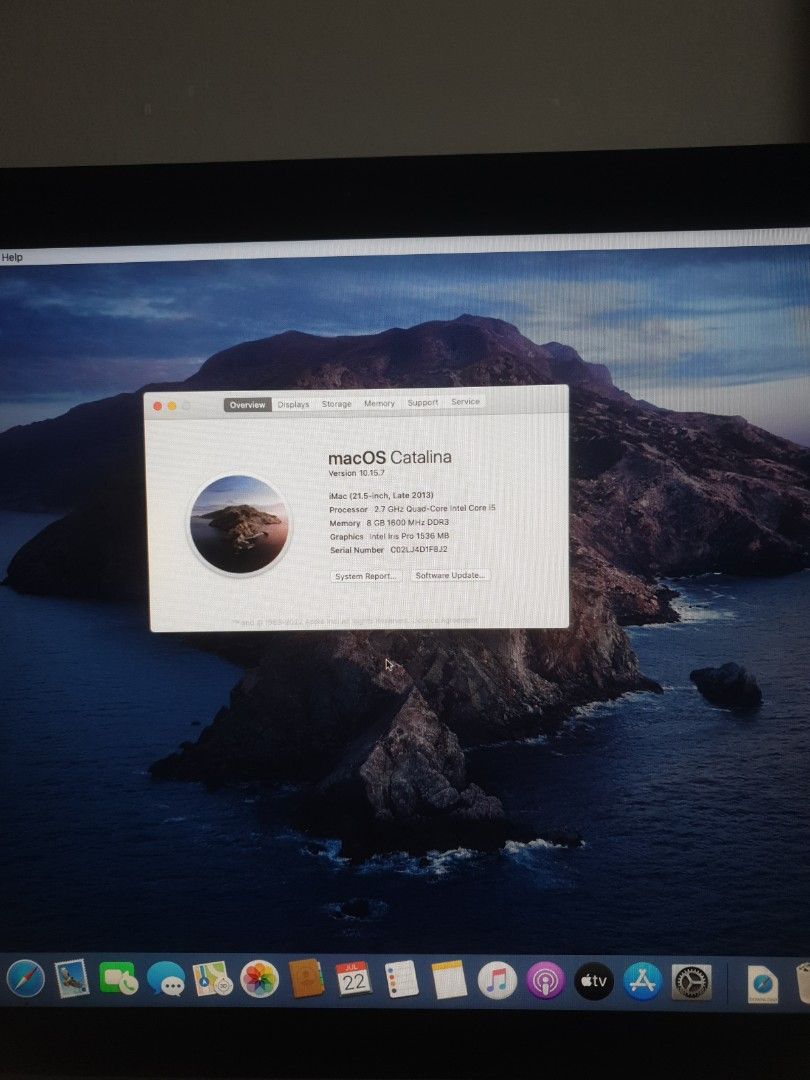Click processor 2.7 GHz Quad-Core text
The image size is (810, 1080).
pos(435,508)
